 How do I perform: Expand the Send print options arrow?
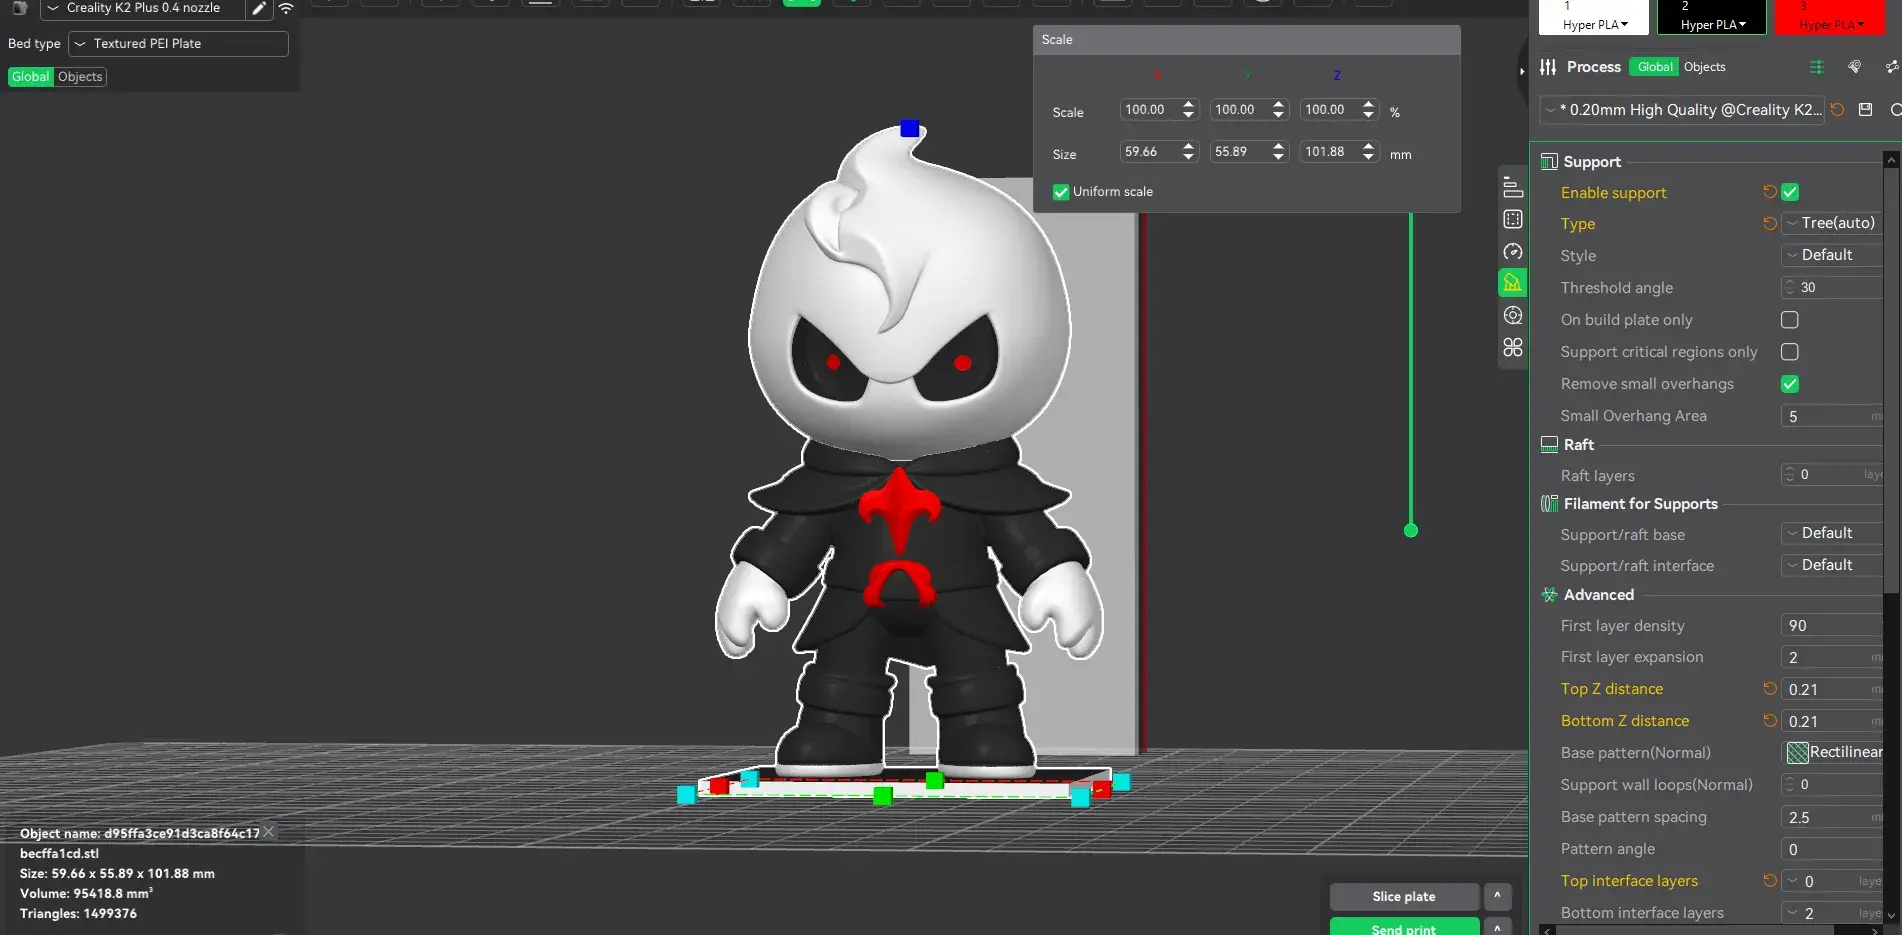tap(1497, 927)
